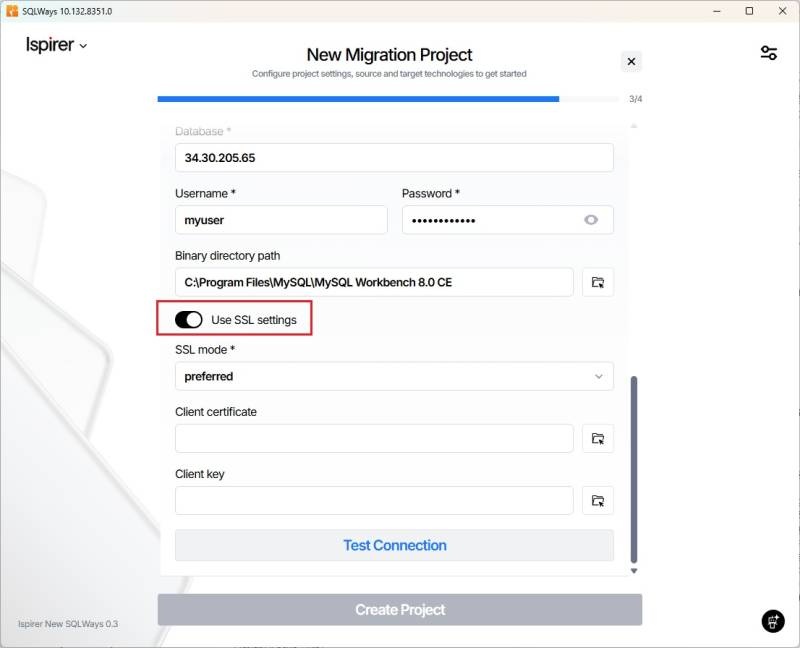Click the form's vertical scrollbar thumb
The width and height of the screenshot is (800, 648).
(633, 470)
